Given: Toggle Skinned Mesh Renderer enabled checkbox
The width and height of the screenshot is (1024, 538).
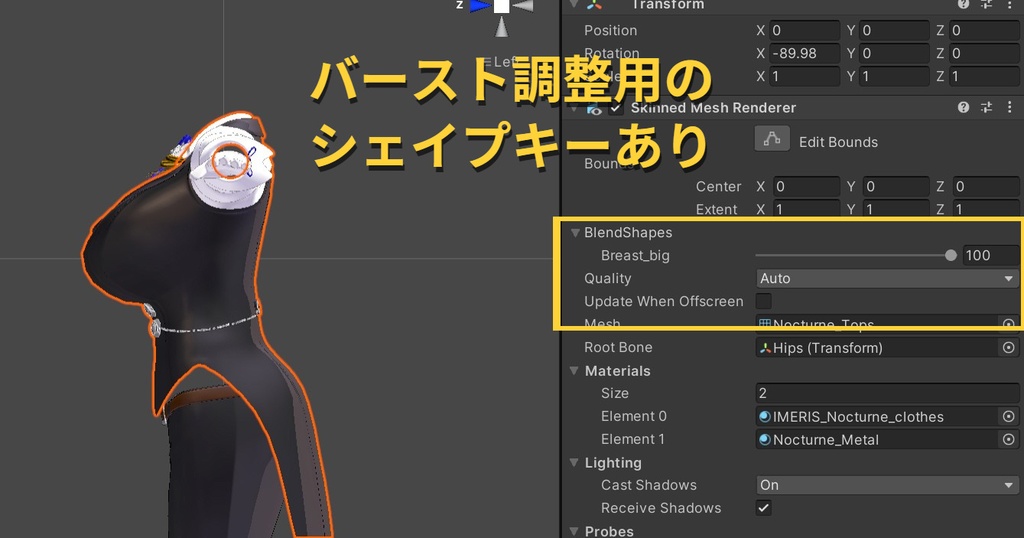Looking at the screenshot, I should click(616, 108).
